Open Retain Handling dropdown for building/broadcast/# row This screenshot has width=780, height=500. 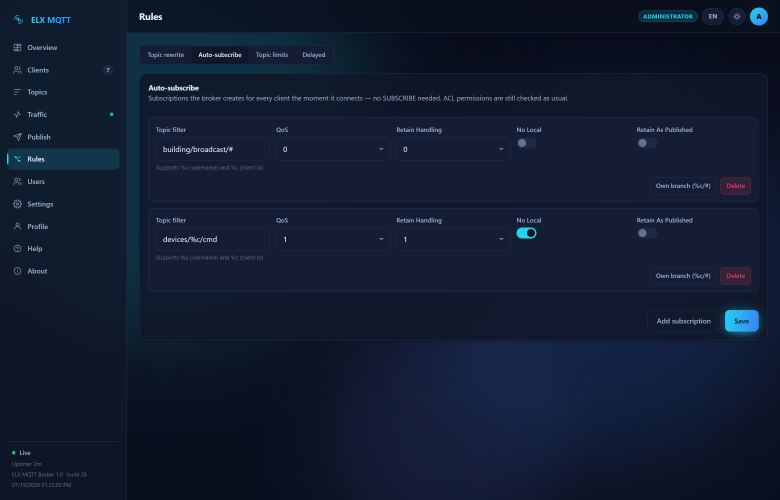(x=453, y=149)
